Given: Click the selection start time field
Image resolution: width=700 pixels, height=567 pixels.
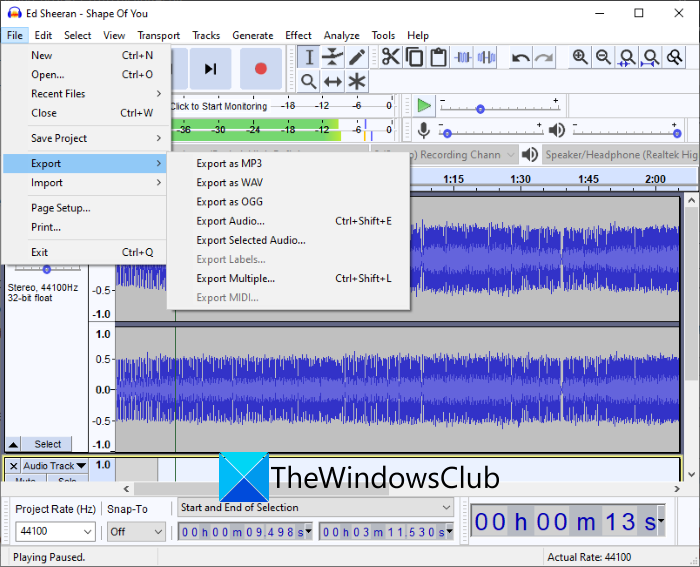Looking at the screenshot, I should 245,532.
